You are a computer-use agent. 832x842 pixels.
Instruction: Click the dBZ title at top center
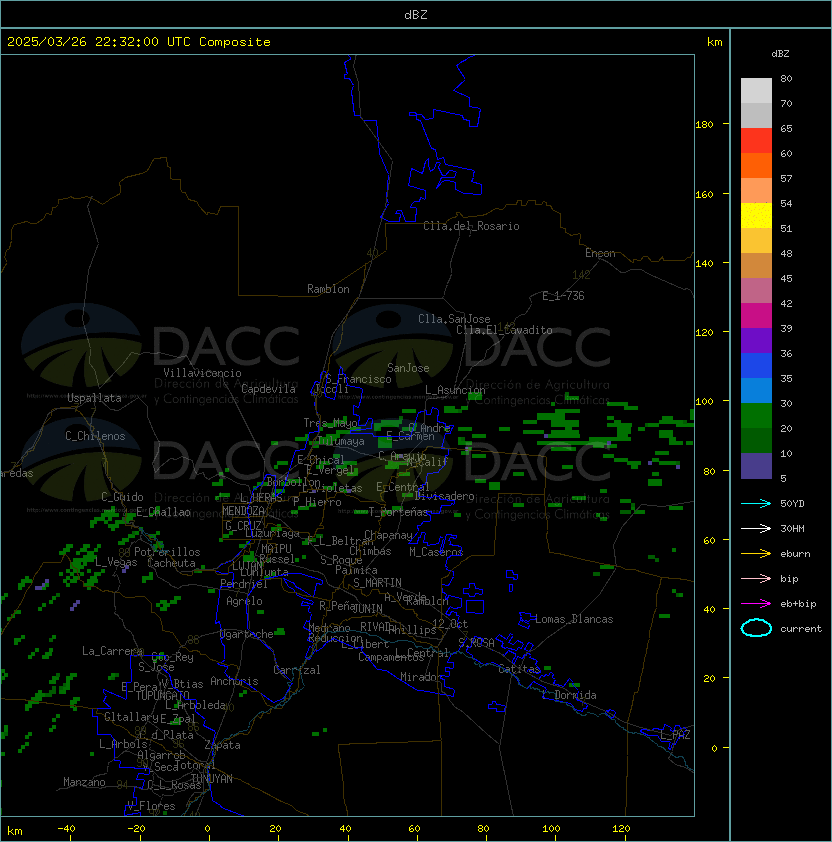click(x=416, y=14)
